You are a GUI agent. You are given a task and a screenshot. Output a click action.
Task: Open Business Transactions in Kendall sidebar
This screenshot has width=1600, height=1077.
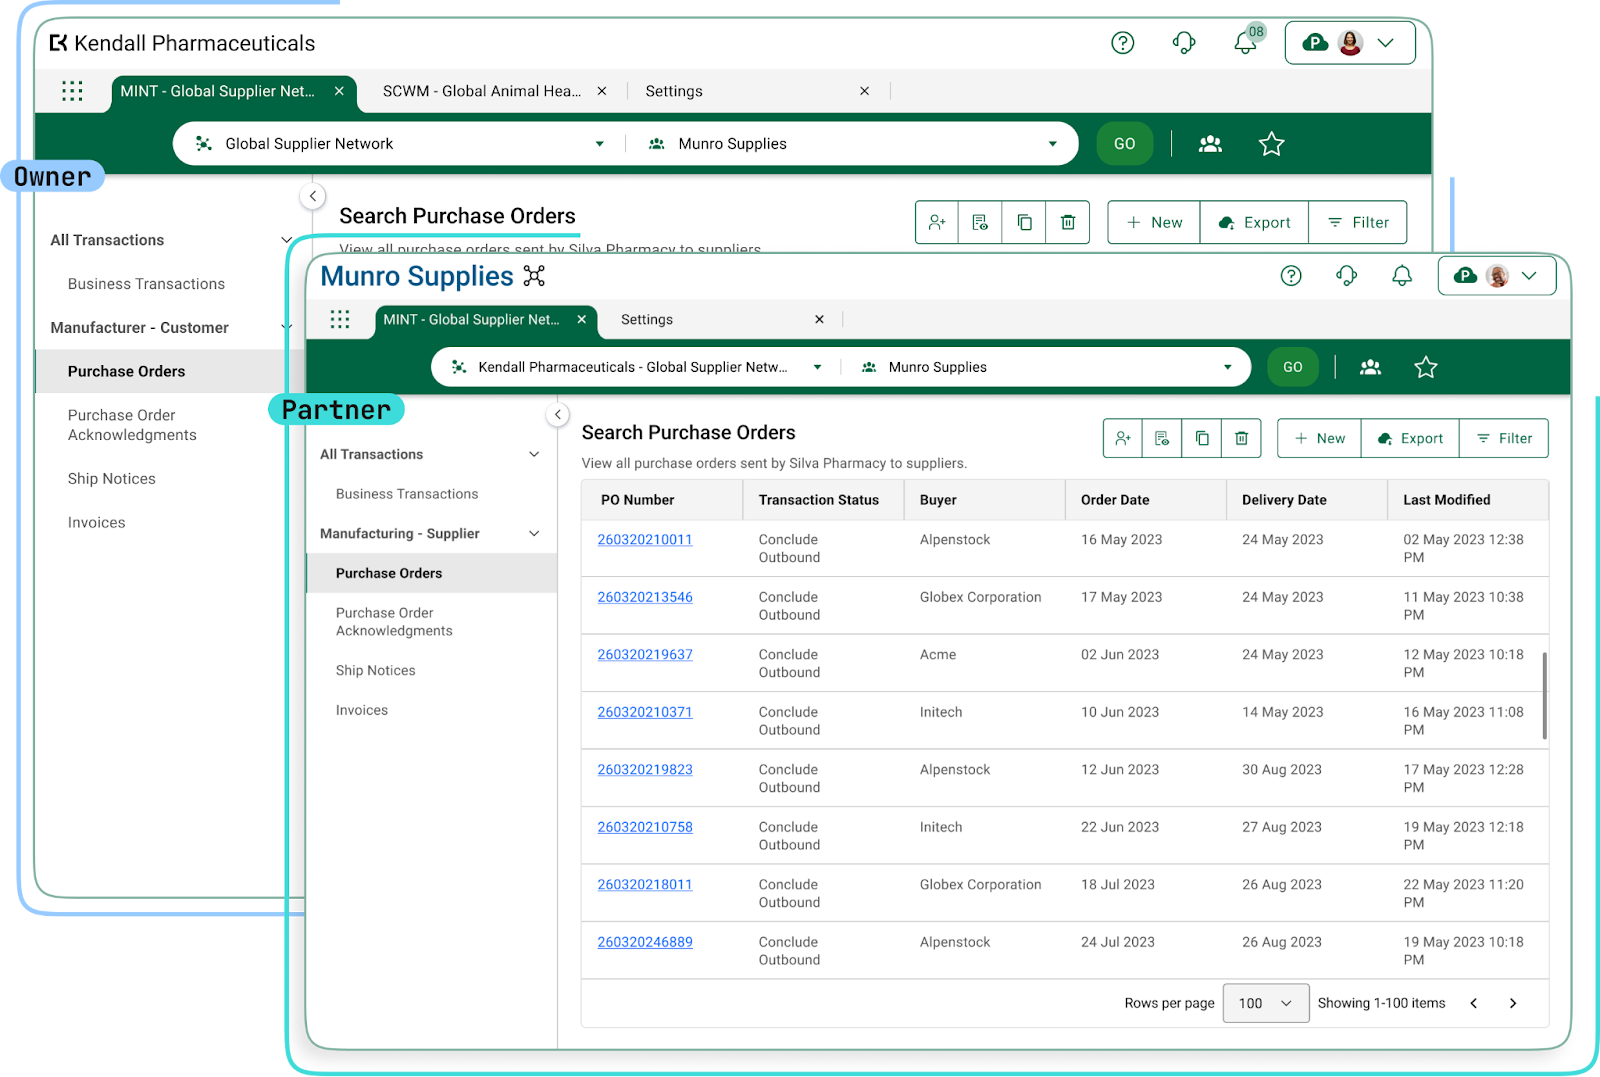click(146, 284)
